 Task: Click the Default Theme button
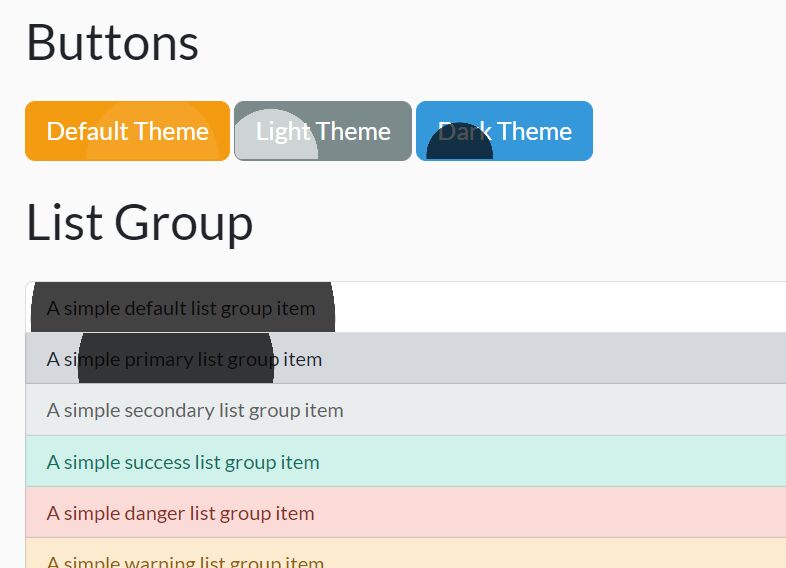127,131
